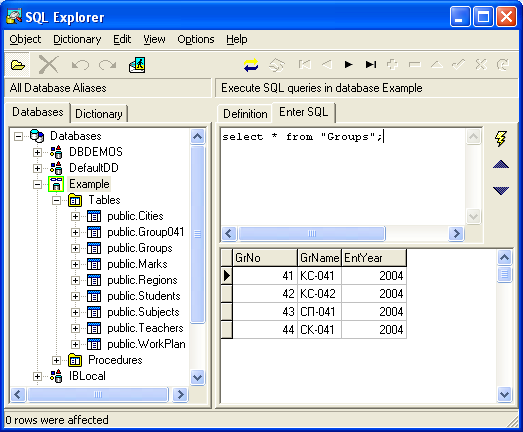Expand the public.Students table node
Screen dimensions: 523x432
click(x=75, y=296)
